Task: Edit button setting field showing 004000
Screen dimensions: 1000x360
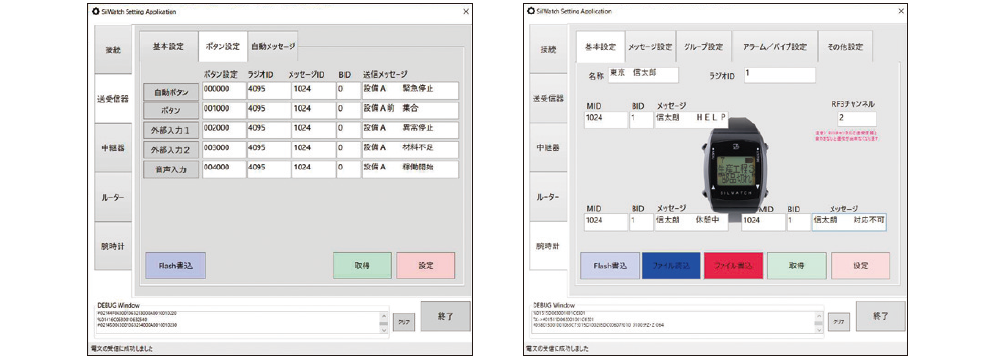Action: [224, 170]
